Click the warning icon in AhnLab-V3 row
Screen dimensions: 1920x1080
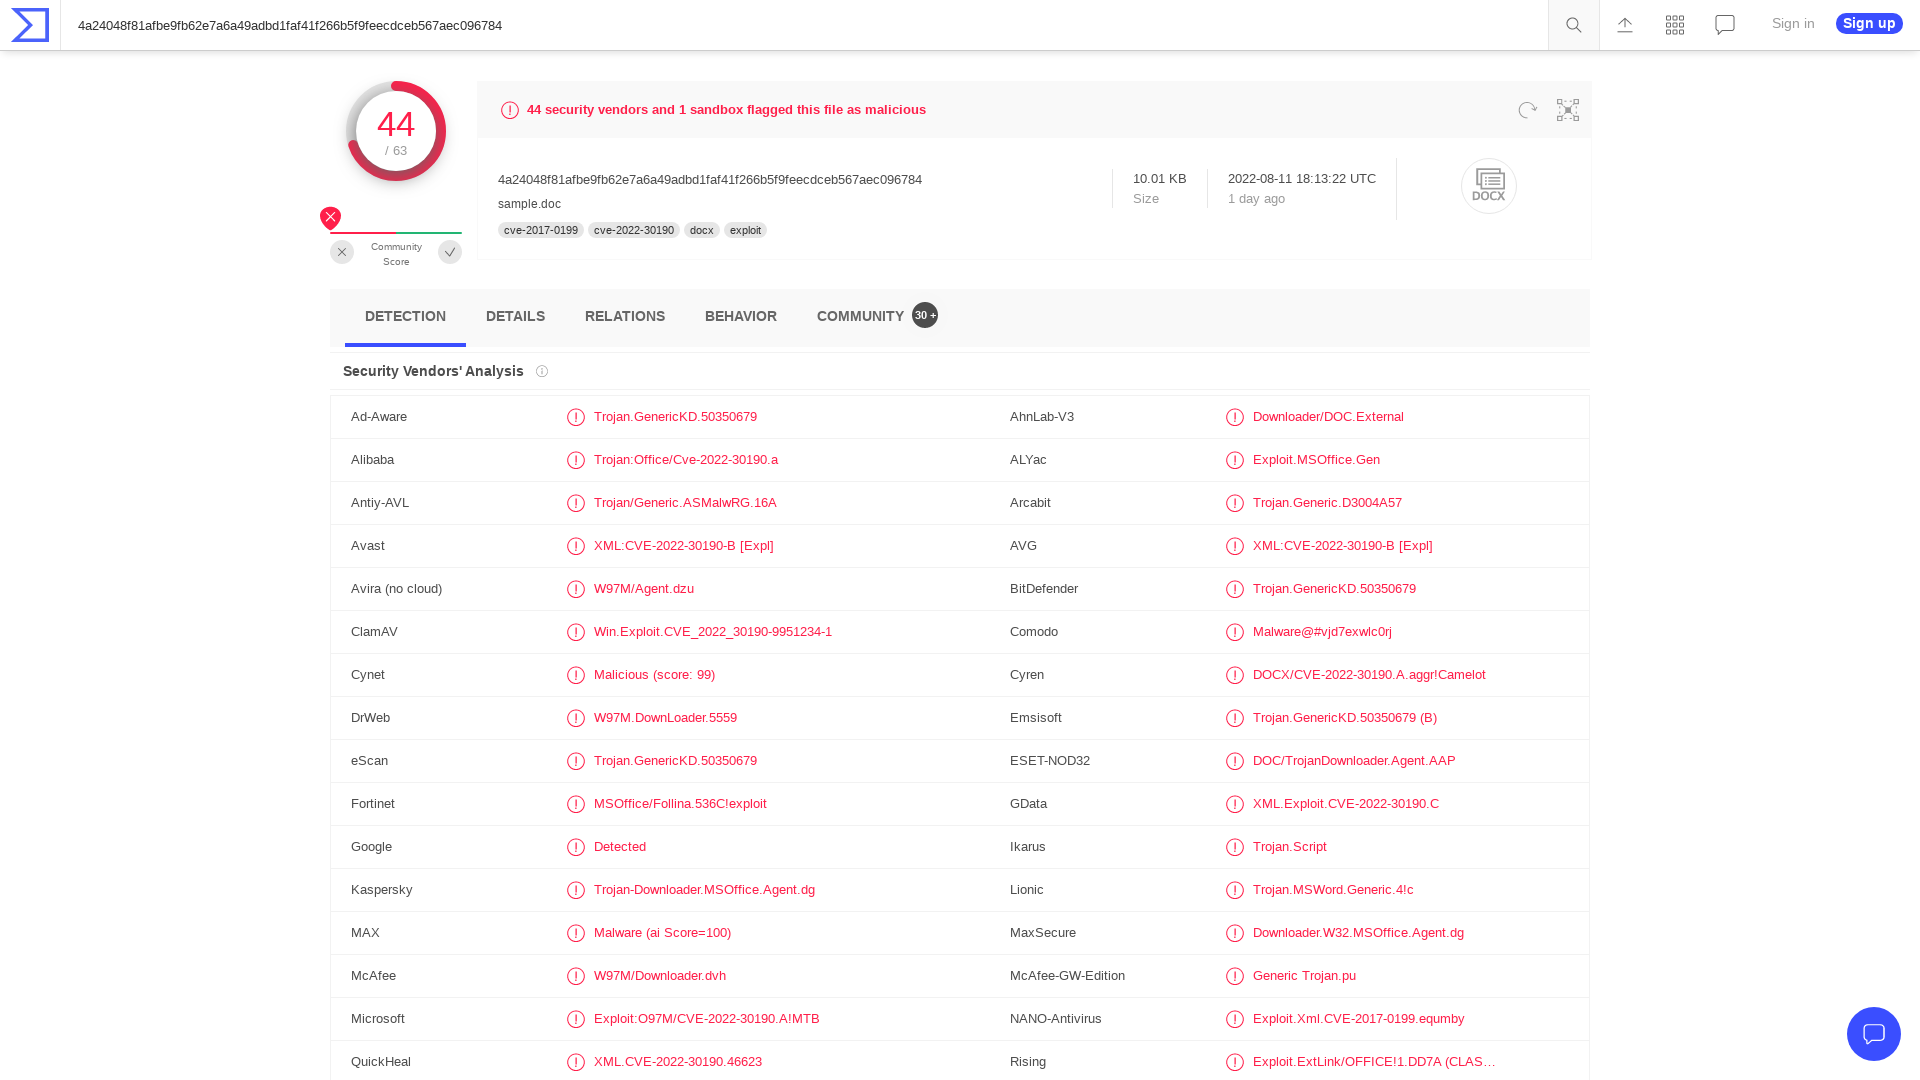point(1235,417)
